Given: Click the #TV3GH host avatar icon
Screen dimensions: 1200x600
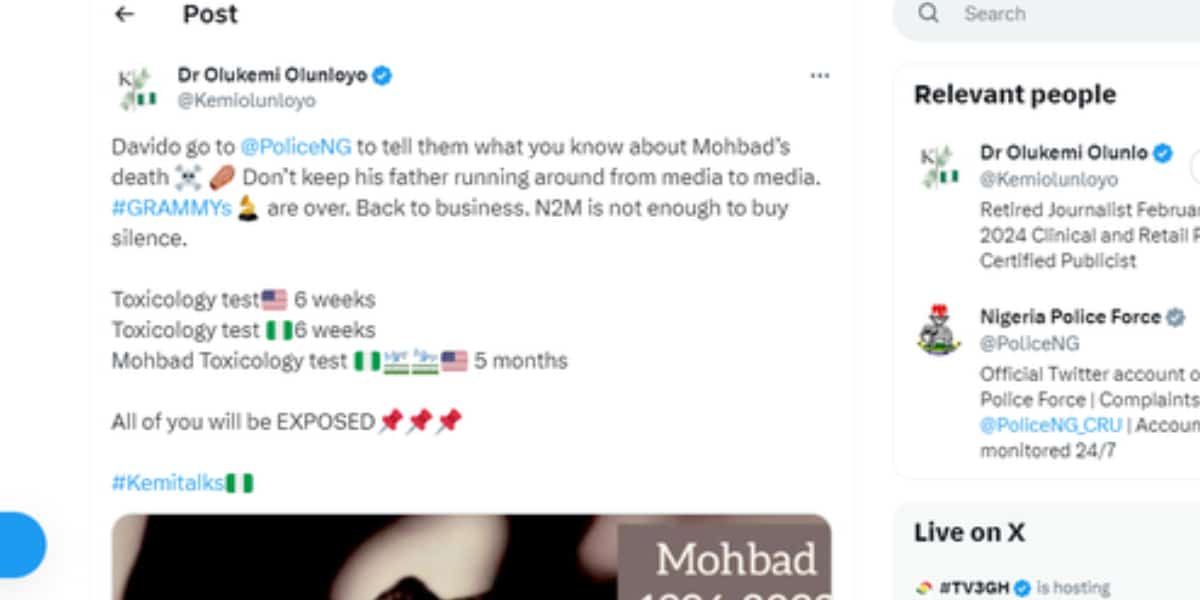Looking at the screenshot, I should [x=924, y=587].
